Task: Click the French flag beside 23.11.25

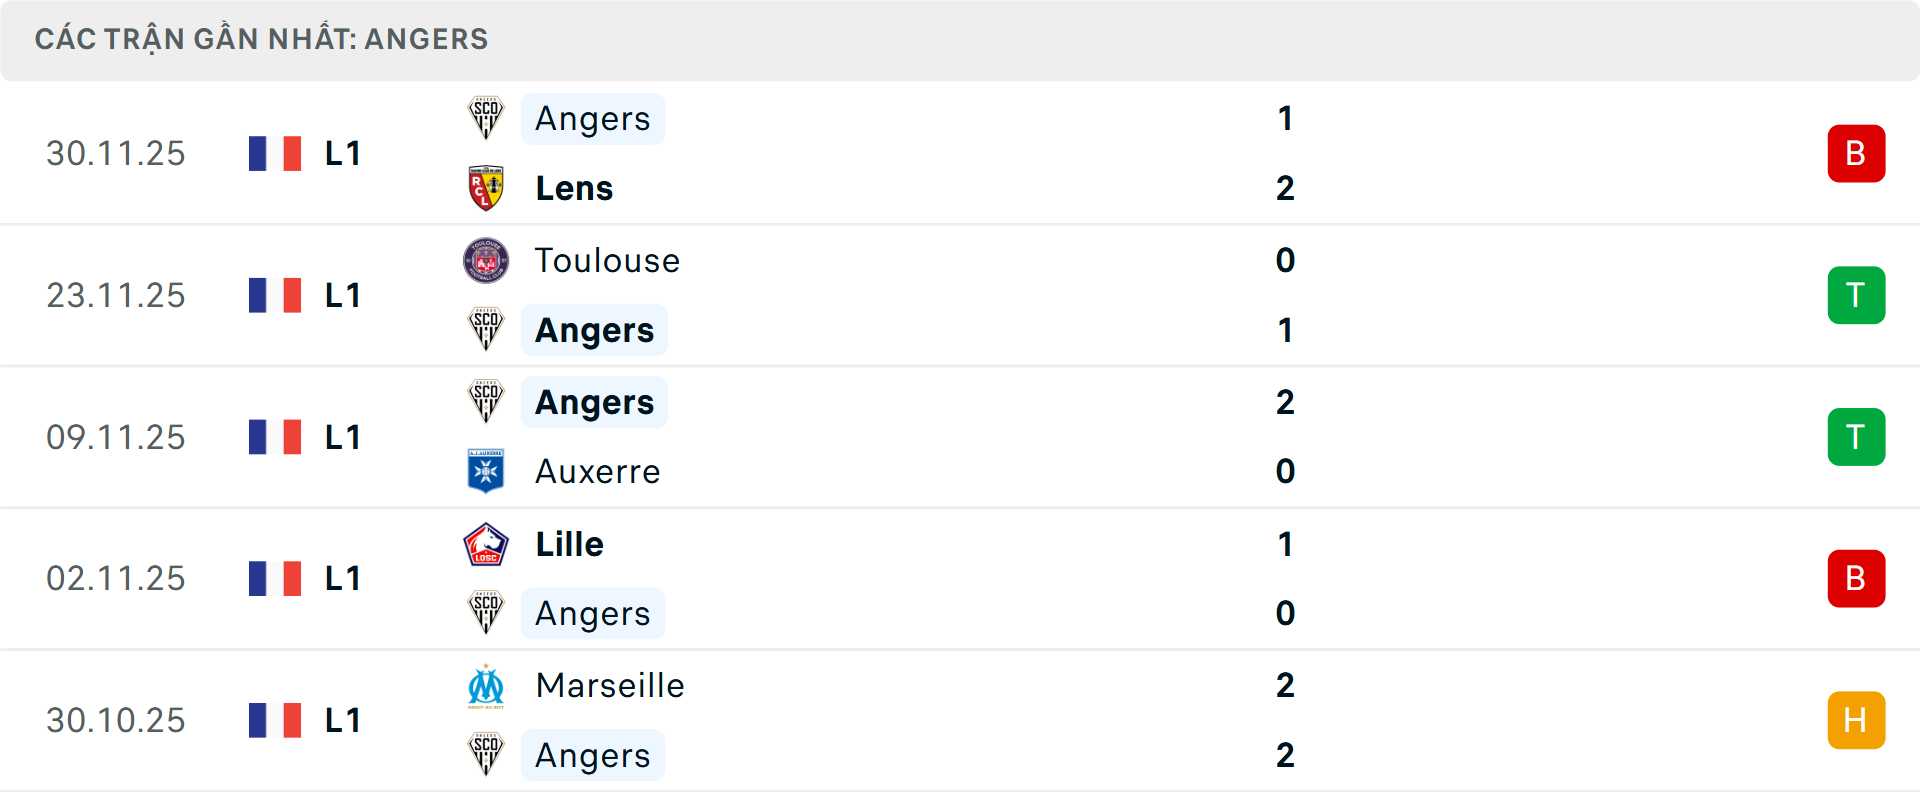Action: click(x=275, y=295)
